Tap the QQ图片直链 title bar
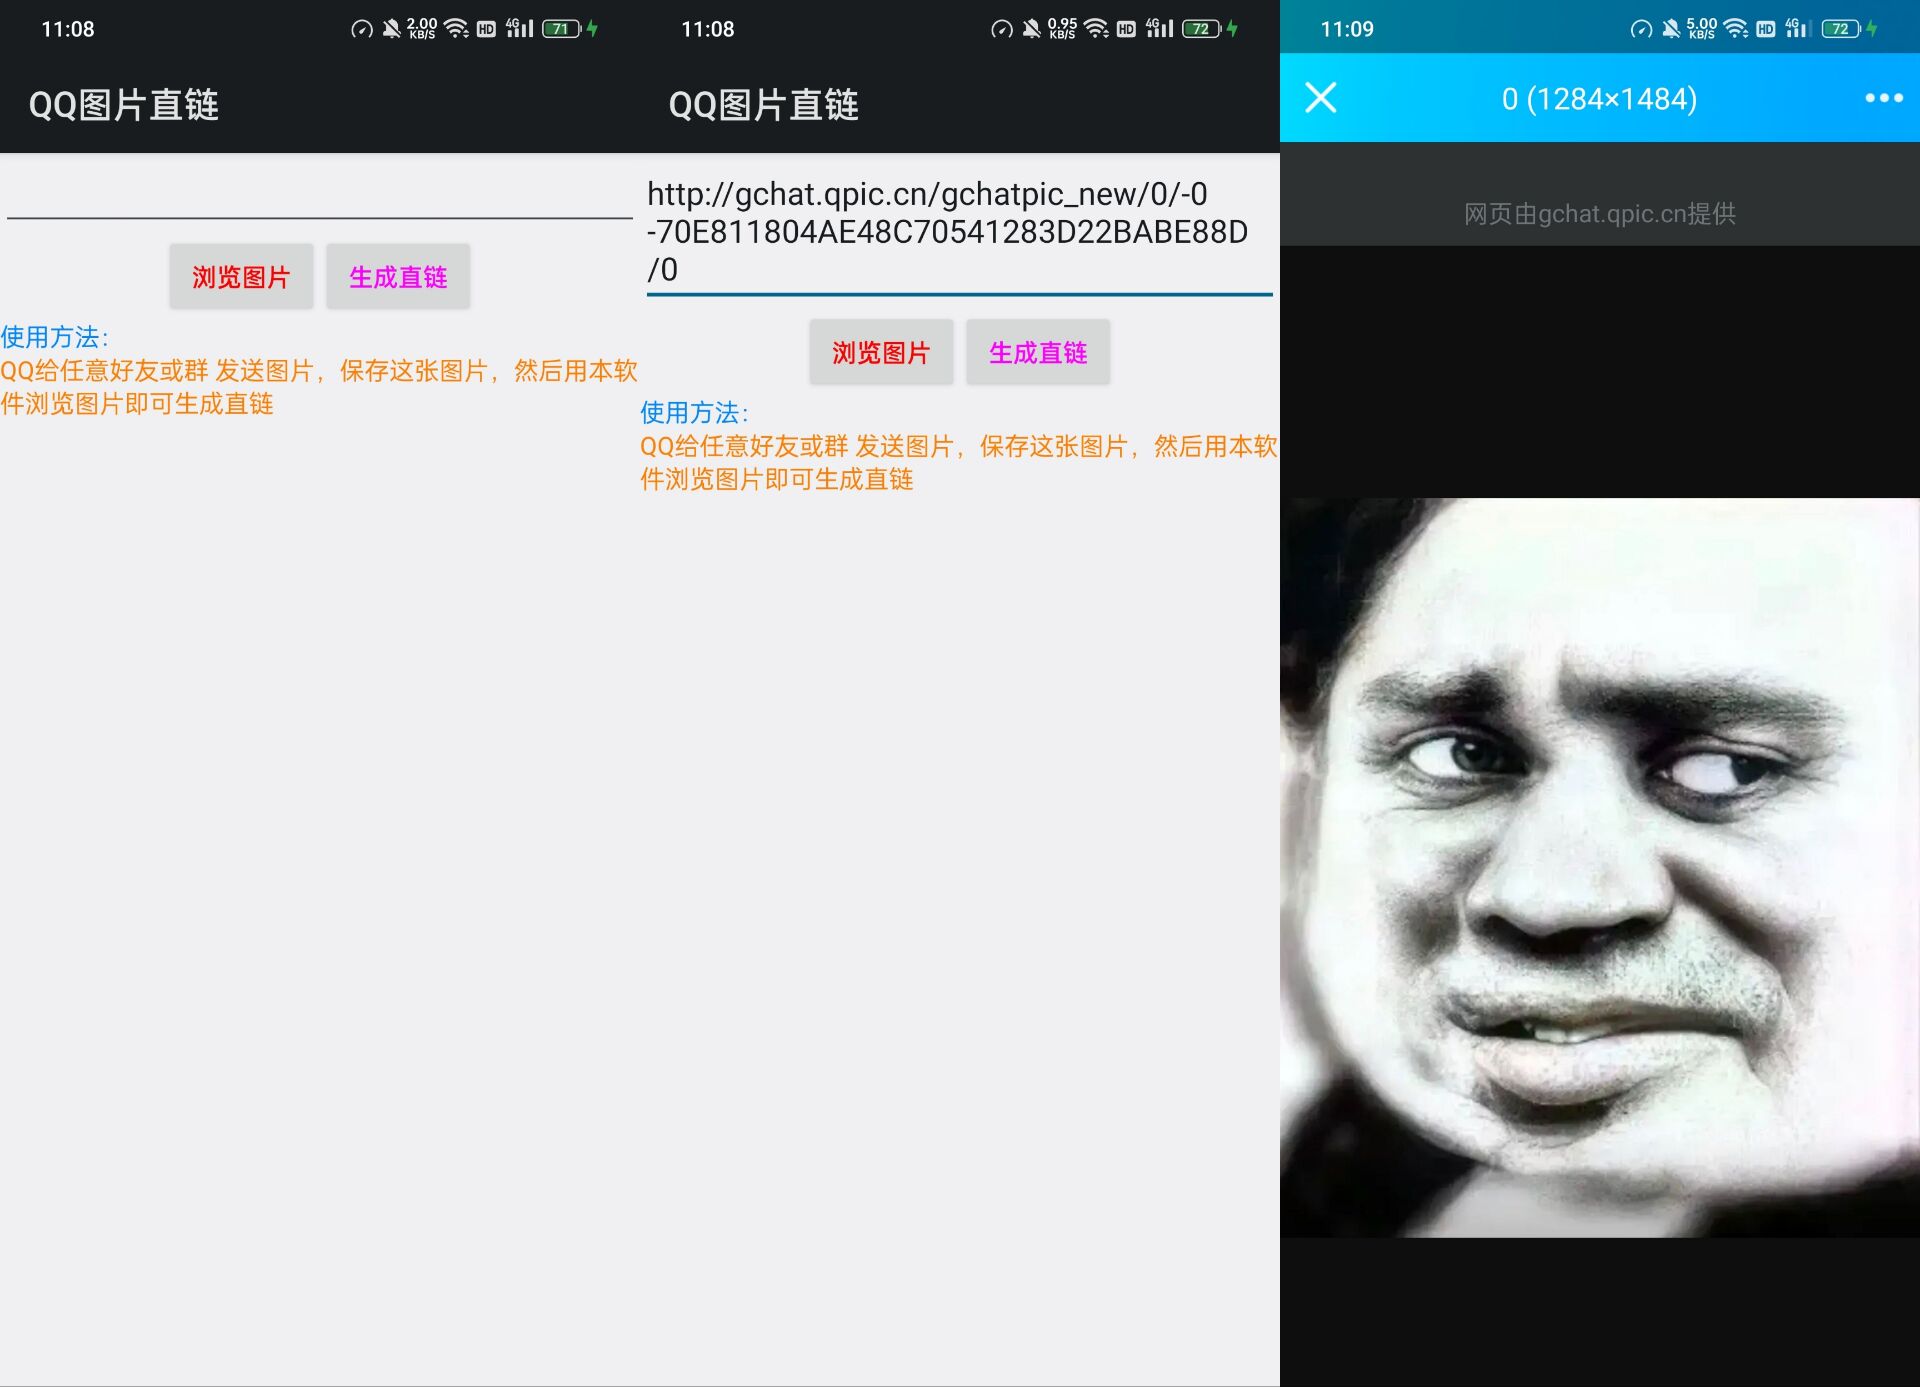The height and width of the screenshot is (1387, 1920). tap(122, 104)
